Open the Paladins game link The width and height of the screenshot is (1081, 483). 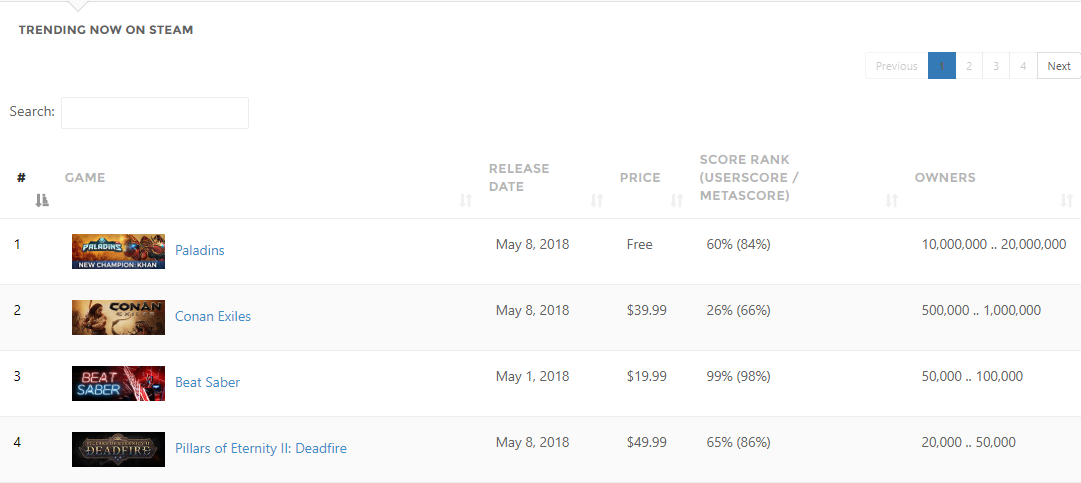click(x=200, y=250)
